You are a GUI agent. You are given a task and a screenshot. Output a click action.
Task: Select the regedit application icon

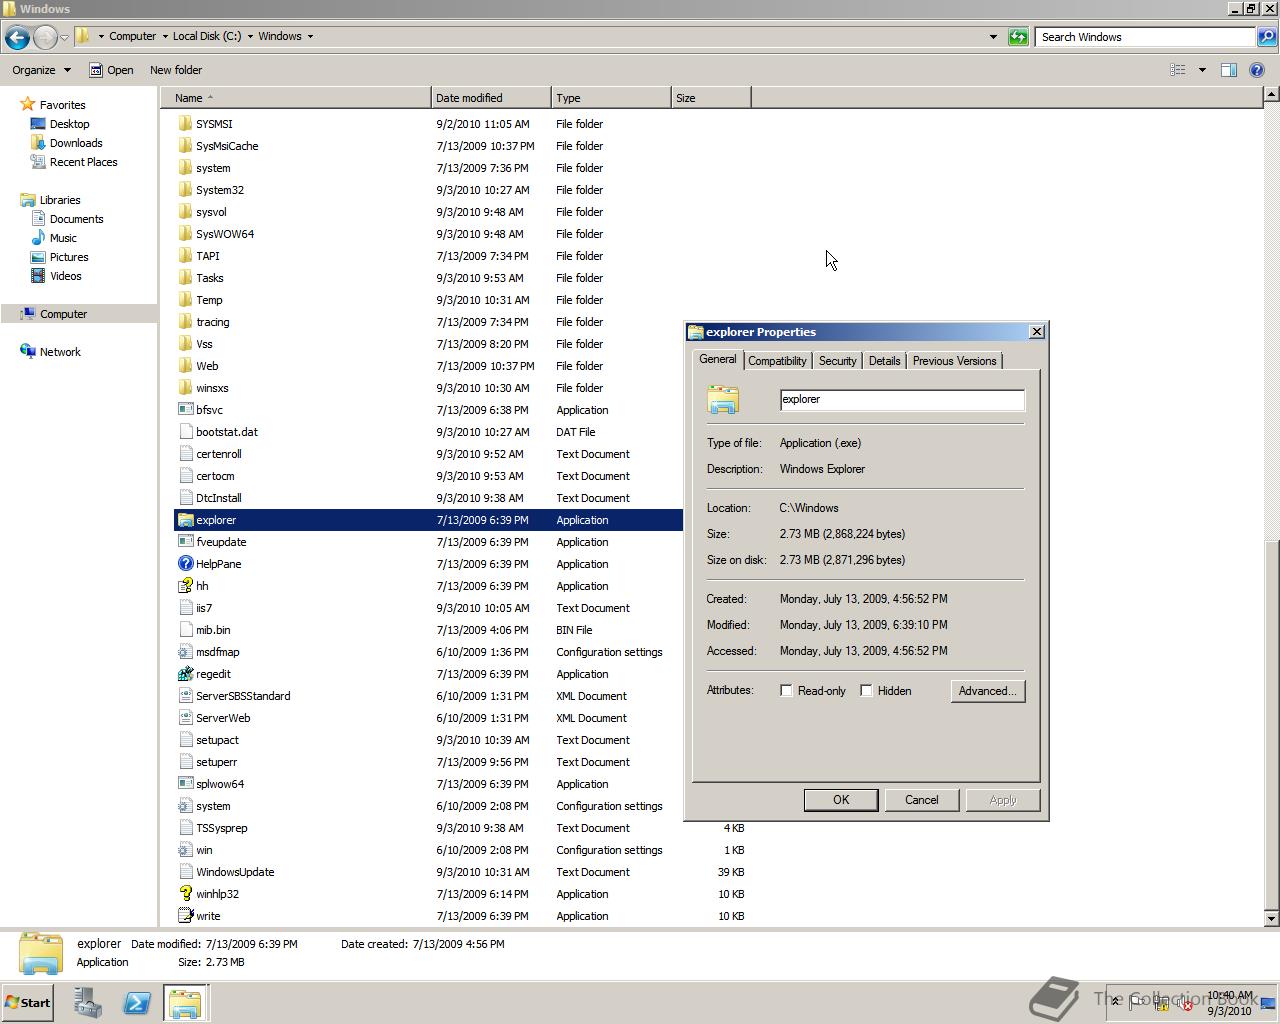click(x=185, y=674)
